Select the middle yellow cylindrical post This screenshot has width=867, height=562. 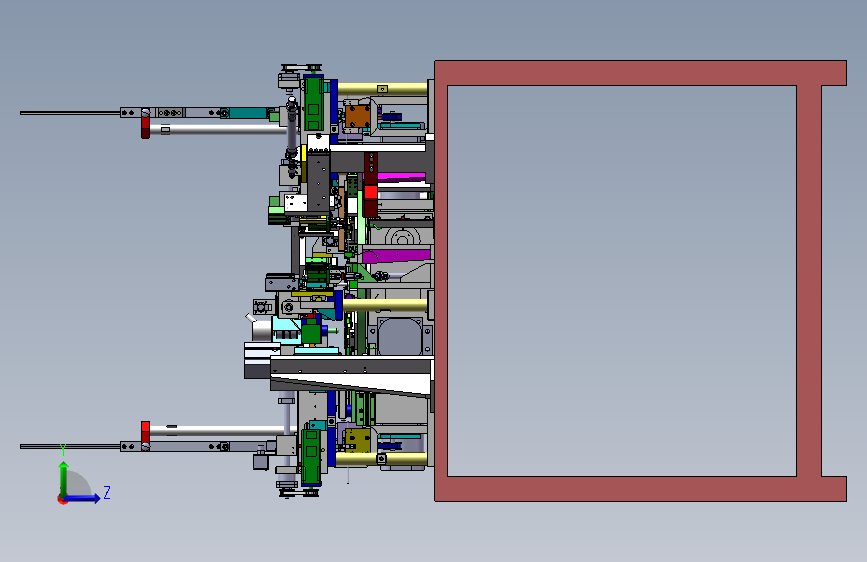(x=385, y=305)
